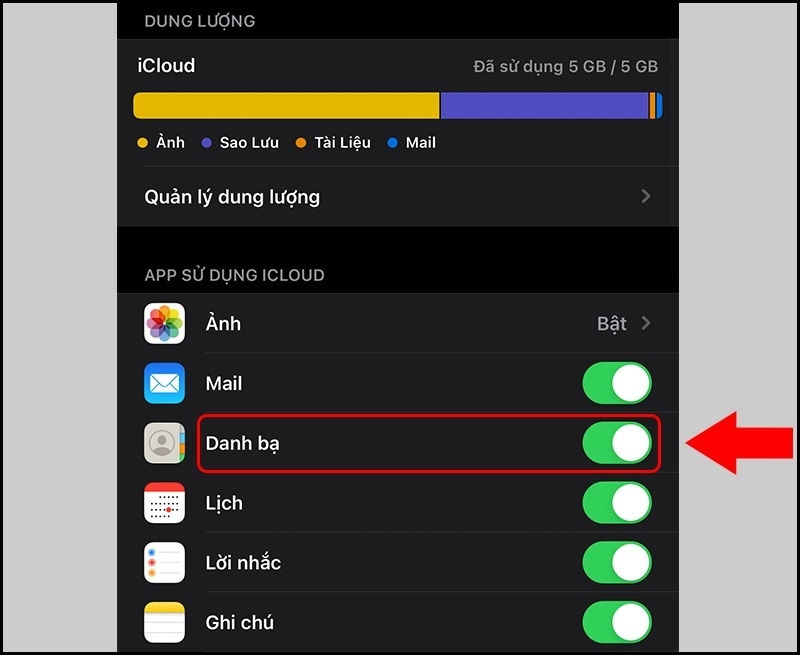The height and width of the screenshot is (655, 800).
Task: Tap the Danh bạ label
Action: click(x=242, y=443)
